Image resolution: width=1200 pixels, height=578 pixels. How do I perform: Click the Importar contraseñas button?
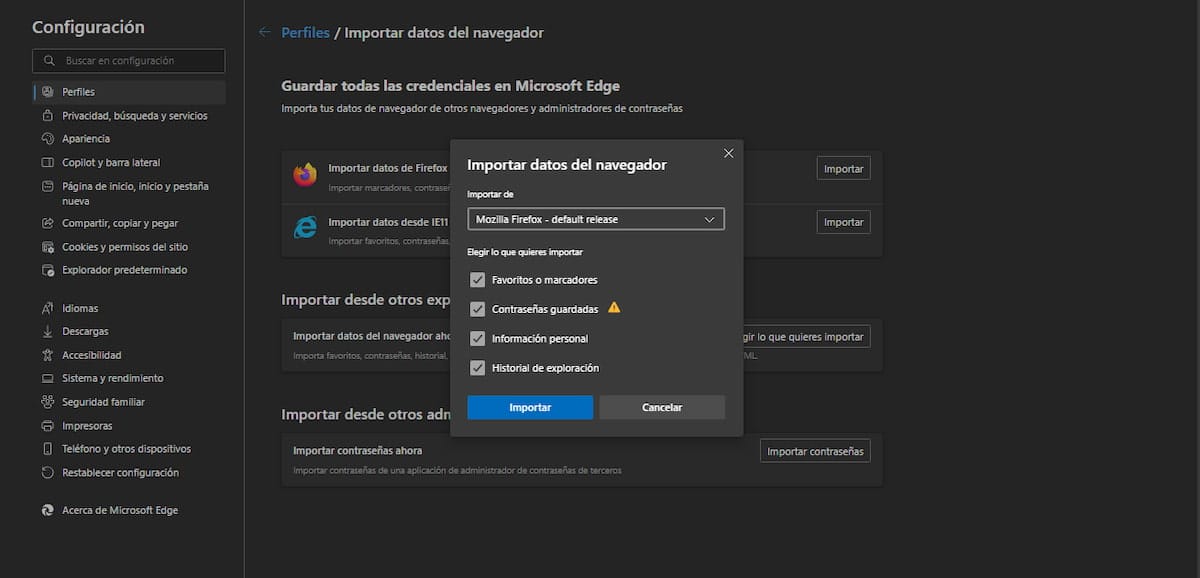pyautogui.click(x=815, y=451)
